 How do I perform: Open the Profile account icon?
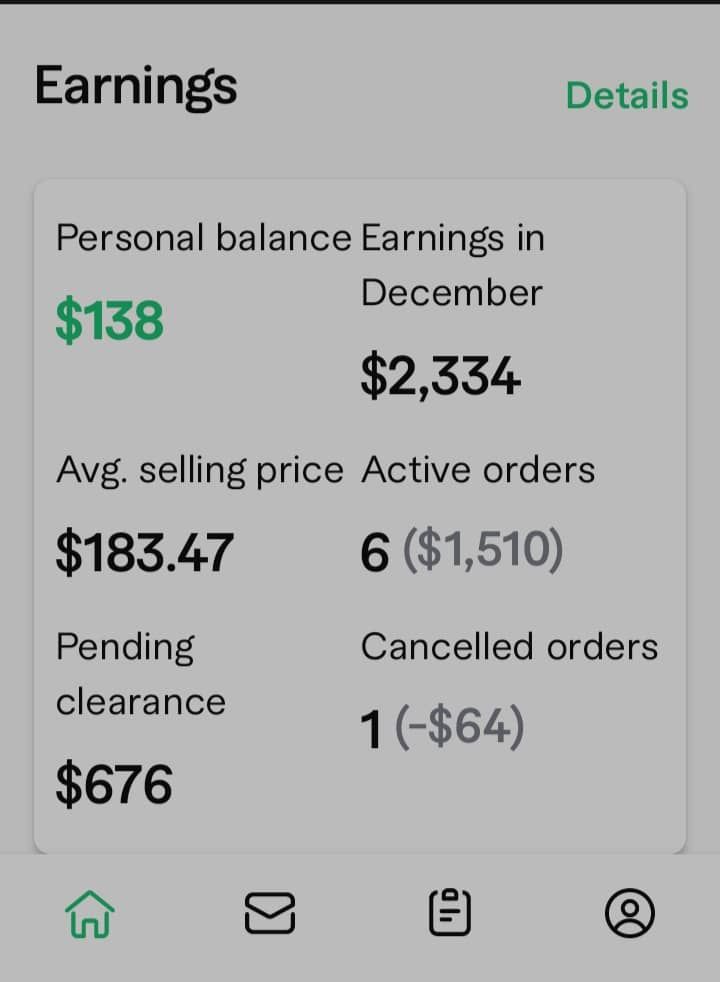tap(630, 913)
